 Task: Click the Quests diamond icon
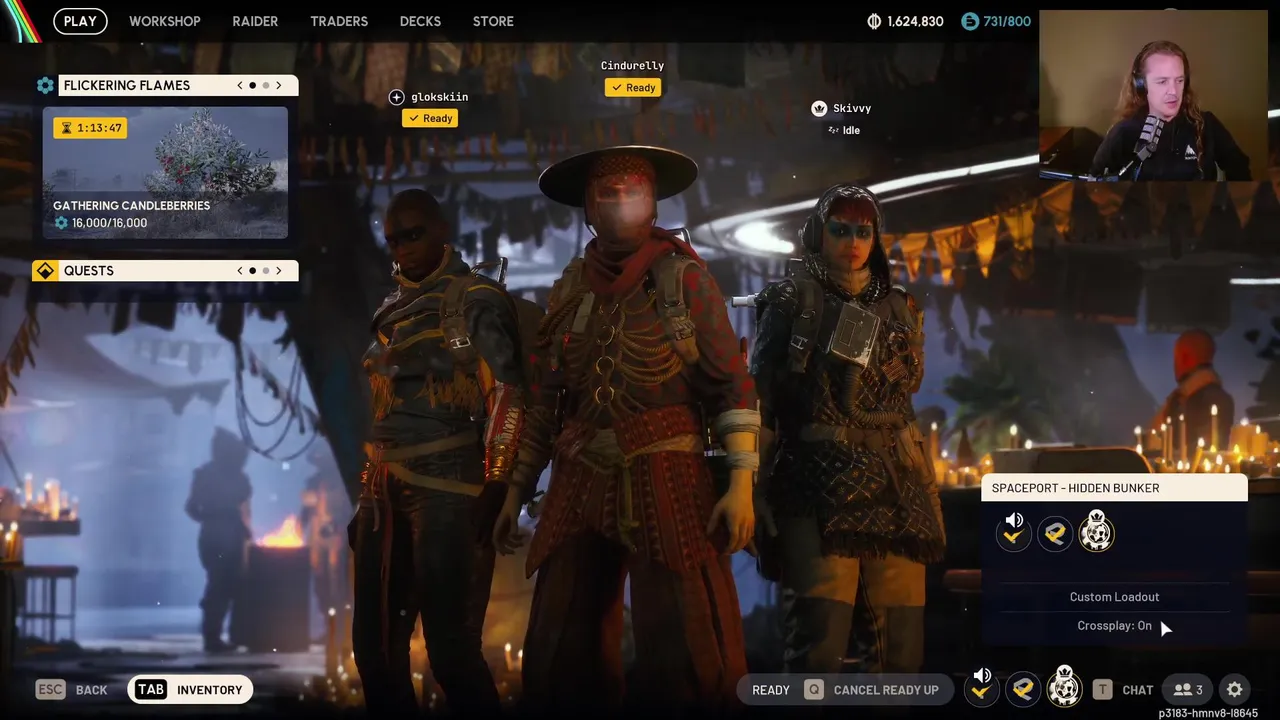[x=45, y=271]
